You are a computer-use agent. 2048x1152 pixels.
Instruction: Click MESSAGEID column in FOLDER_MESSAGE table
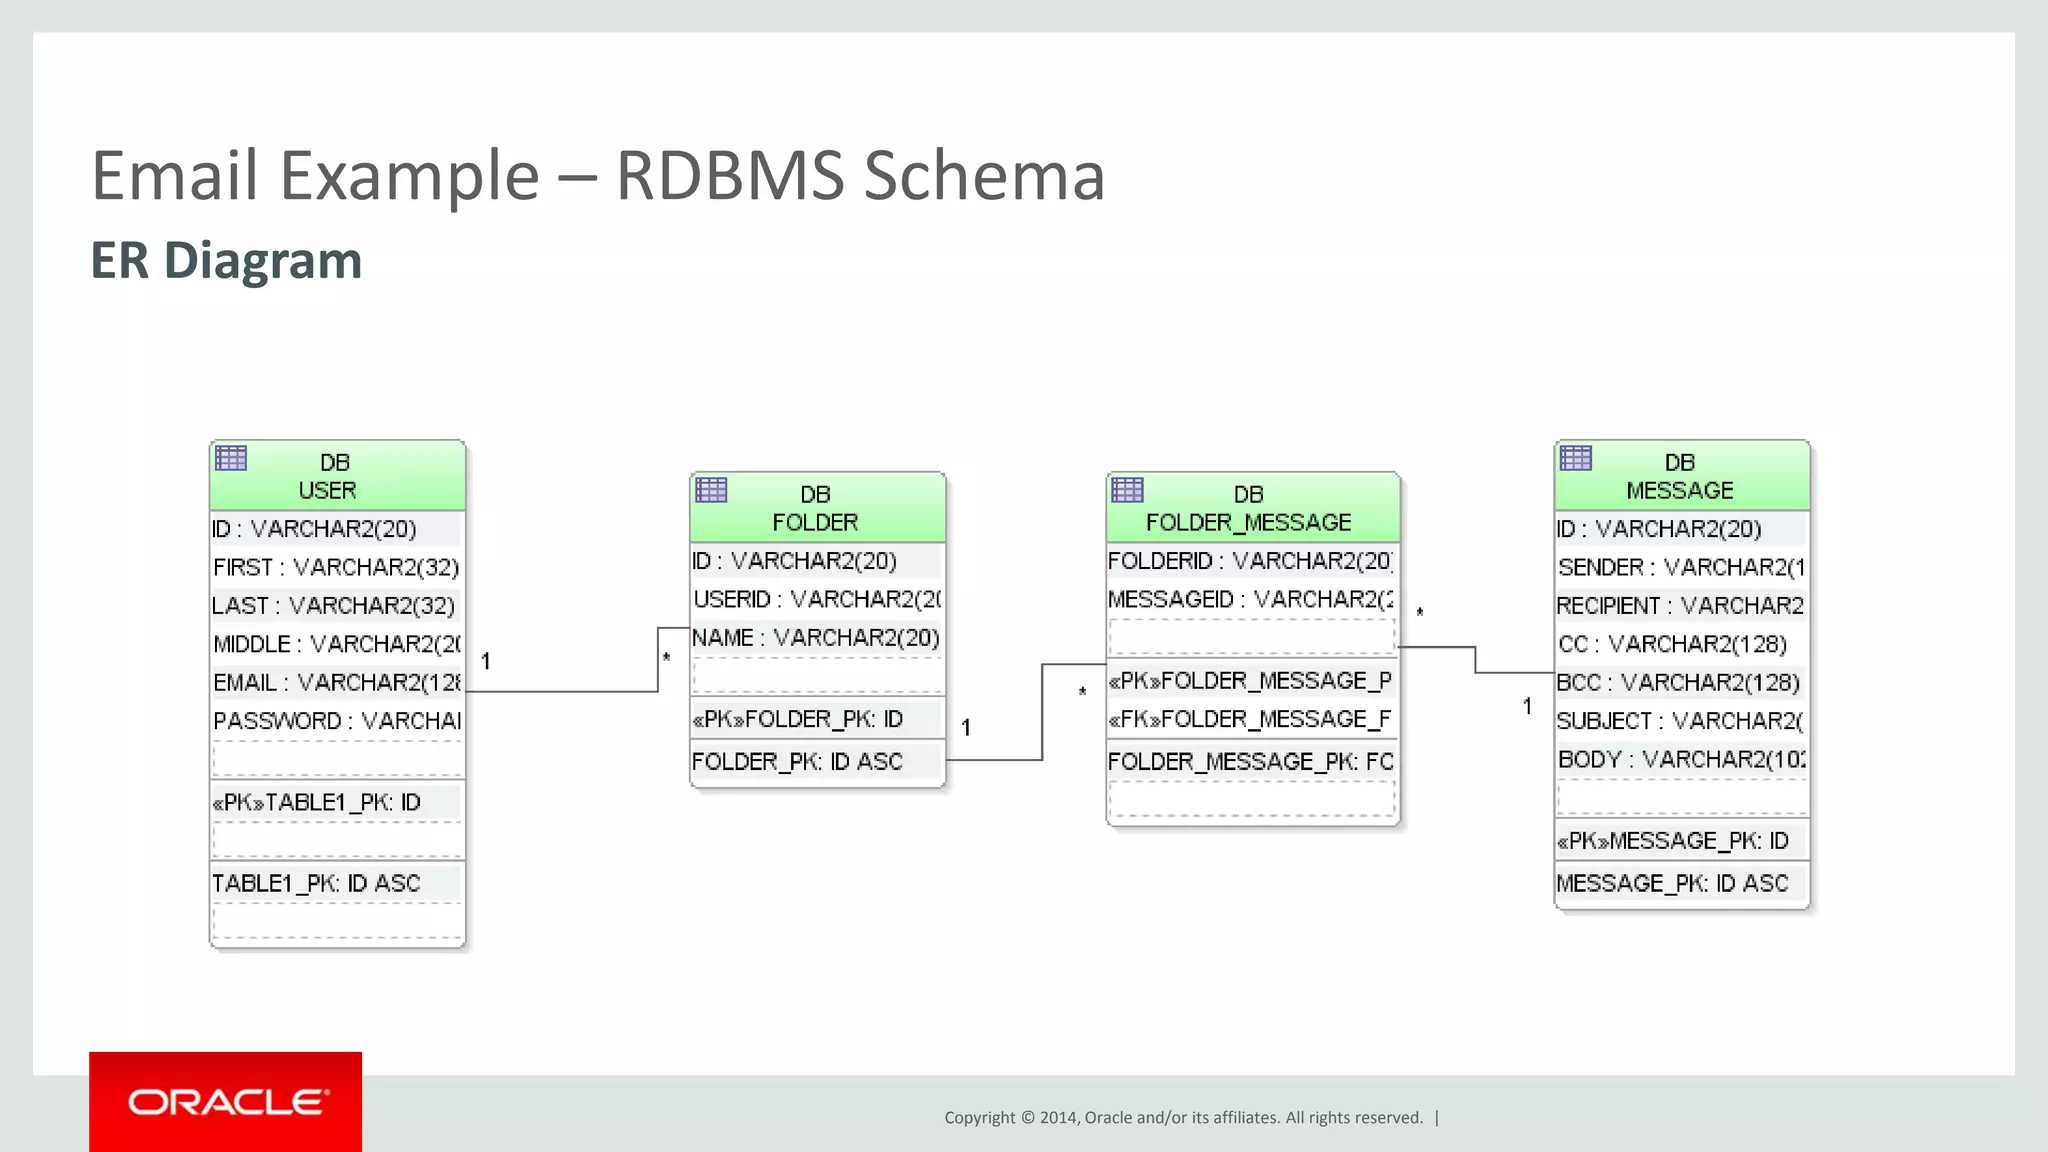1250,599
